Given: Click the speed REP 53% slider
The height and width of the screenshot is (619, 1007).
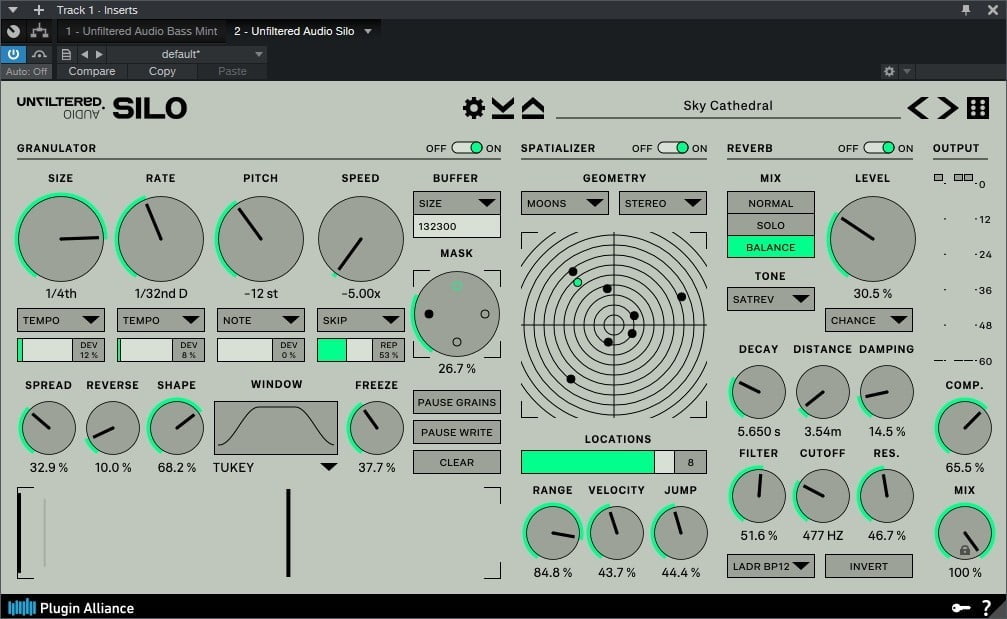Looking at the screenshot, I should click(361, 350).
